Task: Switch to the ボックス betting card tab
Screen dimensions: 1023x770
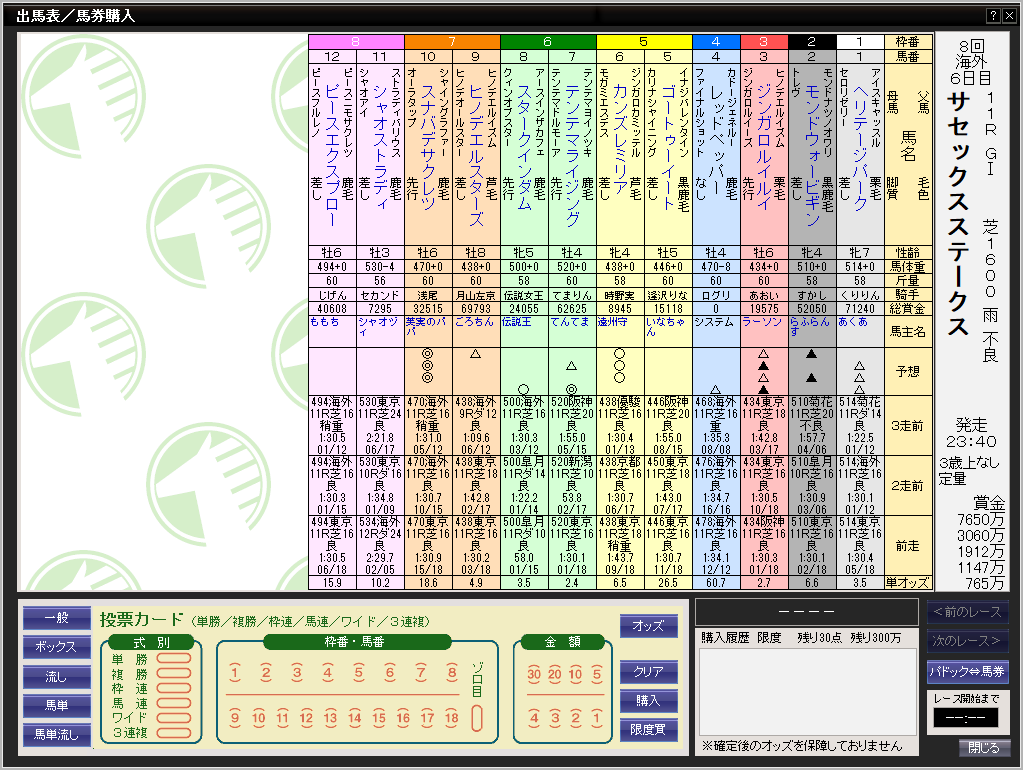Action: pos(57,647)
